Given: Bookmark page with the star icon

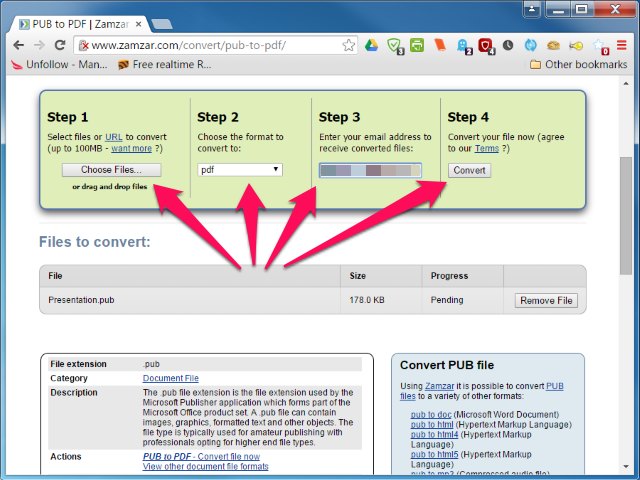Looking at the screenshot, I should point(348,45).
